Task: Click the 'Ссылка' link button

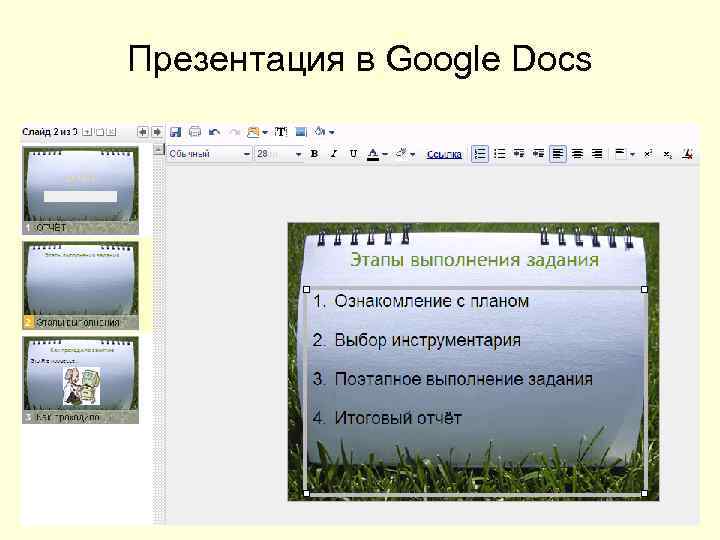Action: (444, 154)
